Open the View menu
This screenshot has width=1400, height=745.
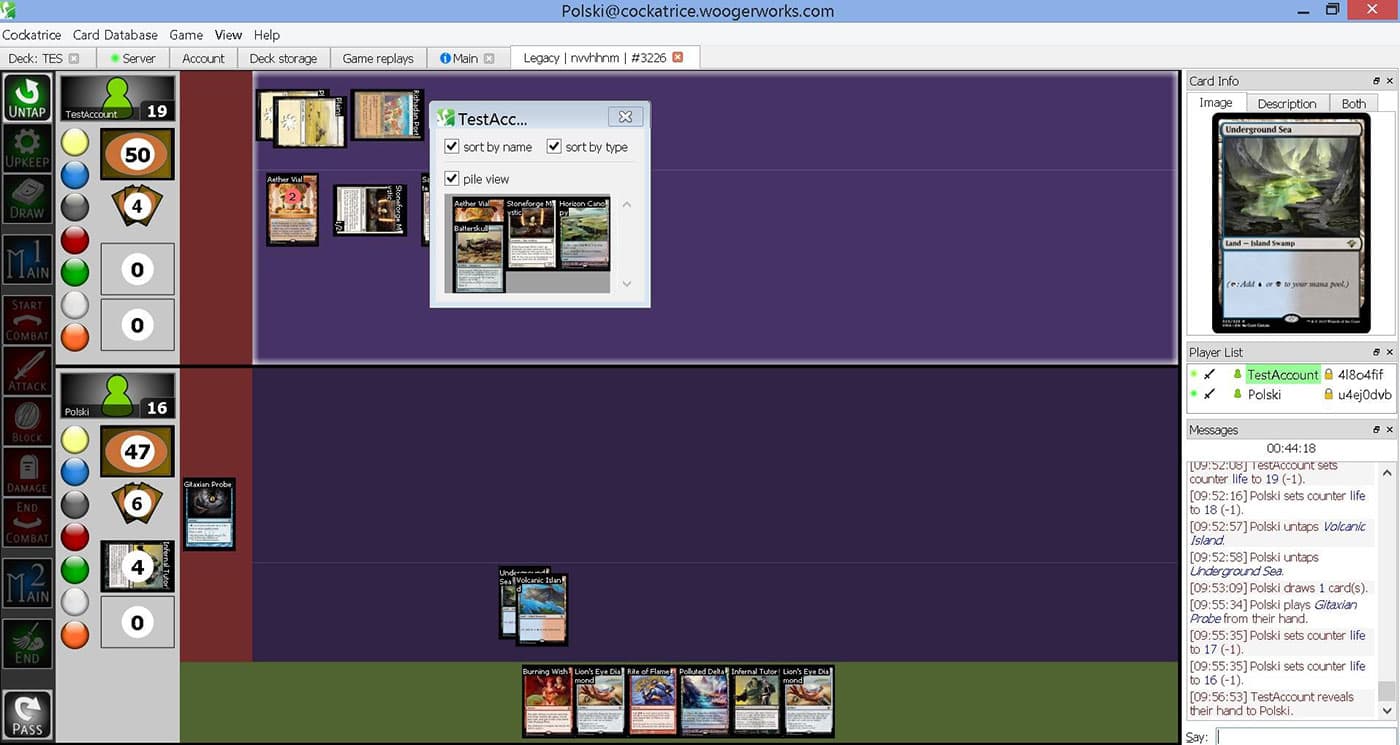(228, 34)
